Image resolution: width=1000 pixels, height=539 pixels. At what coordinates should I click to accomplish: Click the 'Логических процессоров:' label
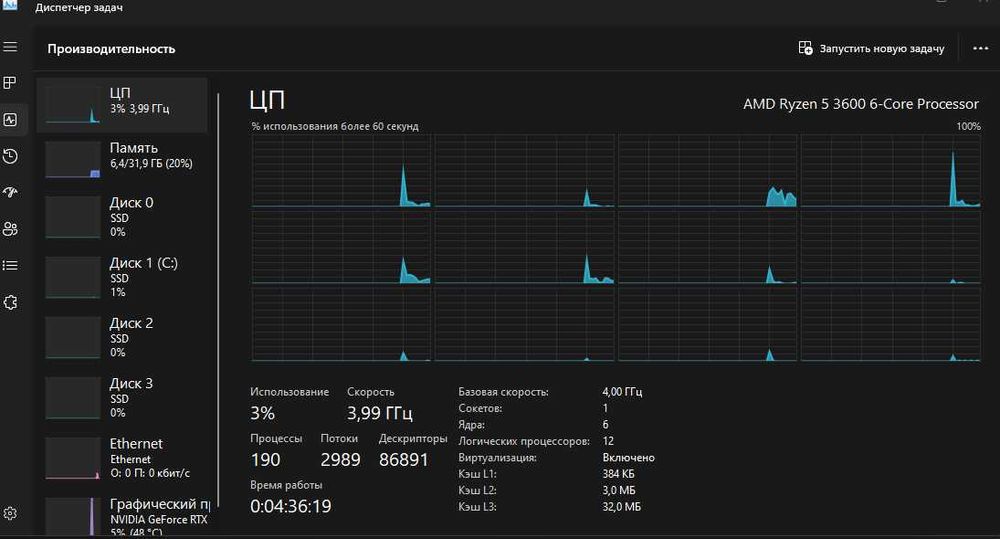(524, 441)
